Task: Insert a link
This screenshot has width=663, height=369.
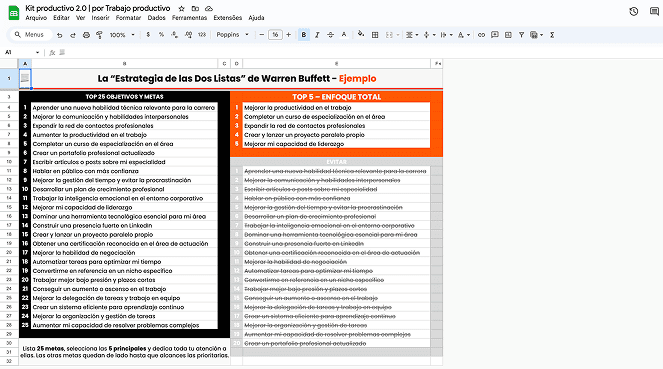Action: (x=481, y=35)
